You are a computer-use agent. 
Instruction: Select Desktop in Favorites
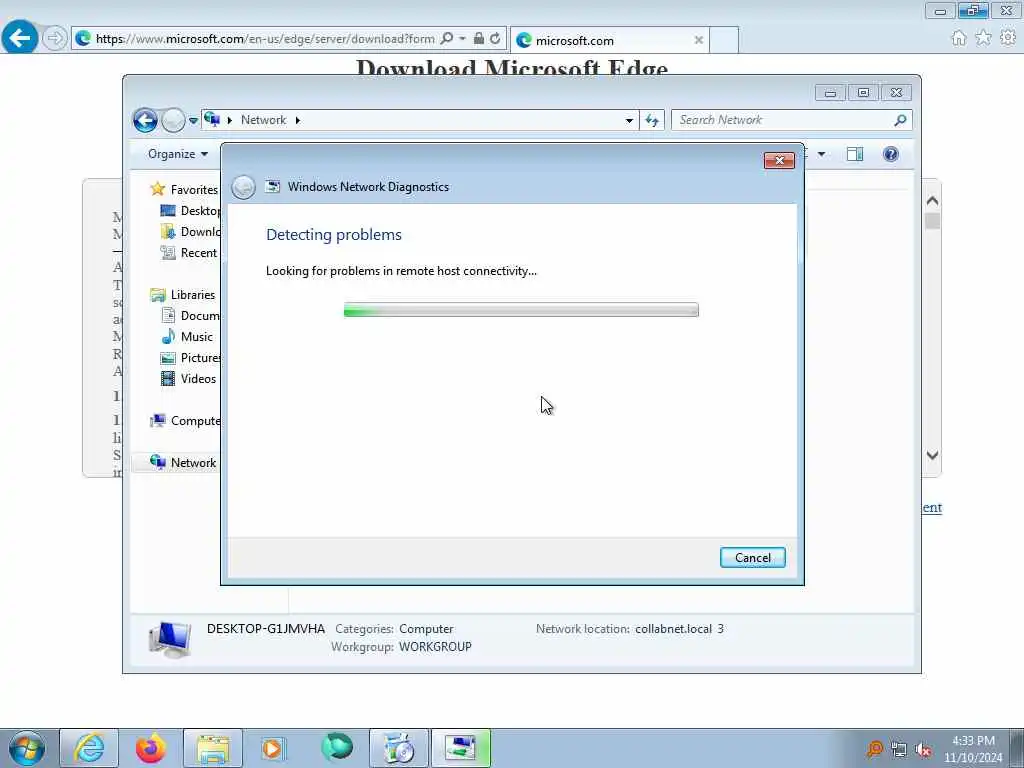click(190, 211)
